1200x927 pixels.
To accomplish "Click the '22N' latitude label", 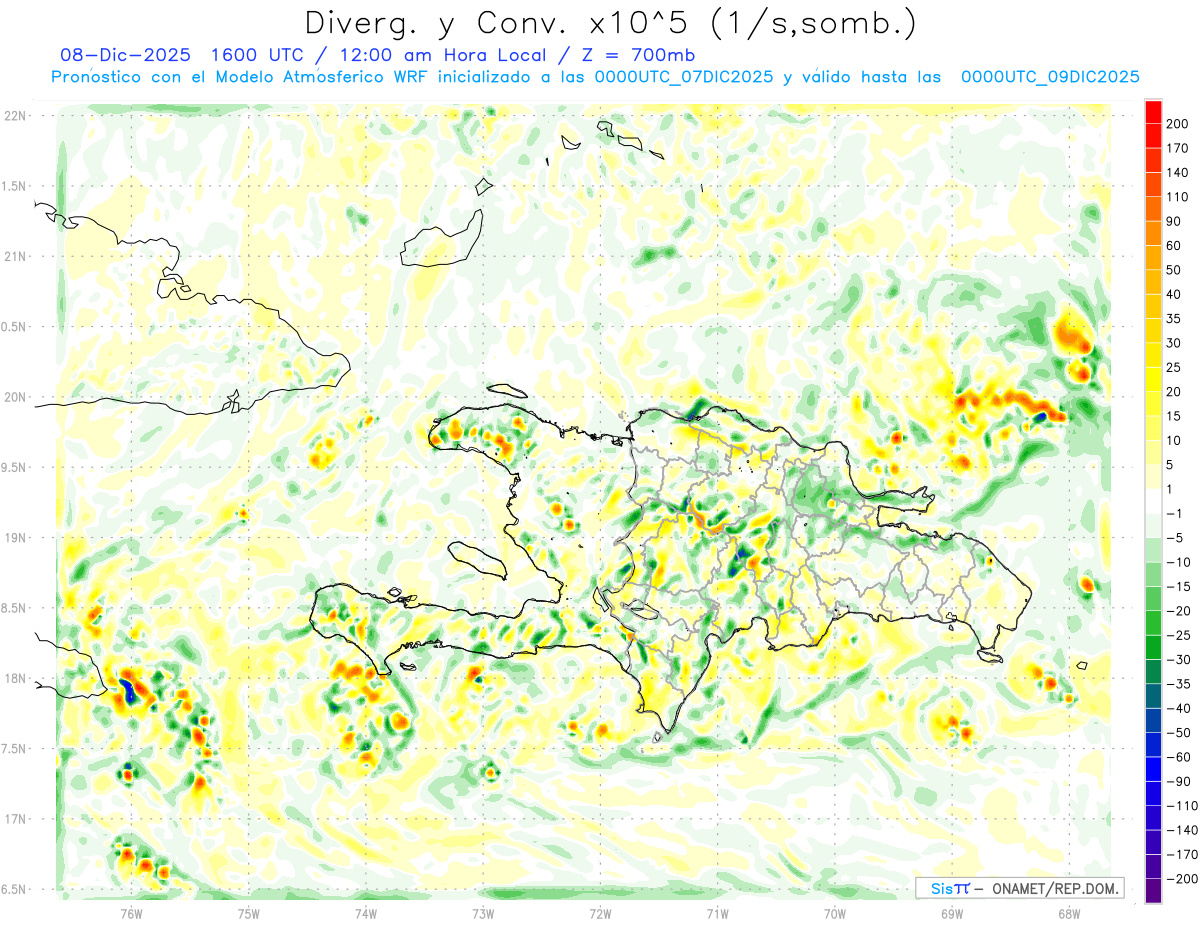I will (x=13, y=116).
